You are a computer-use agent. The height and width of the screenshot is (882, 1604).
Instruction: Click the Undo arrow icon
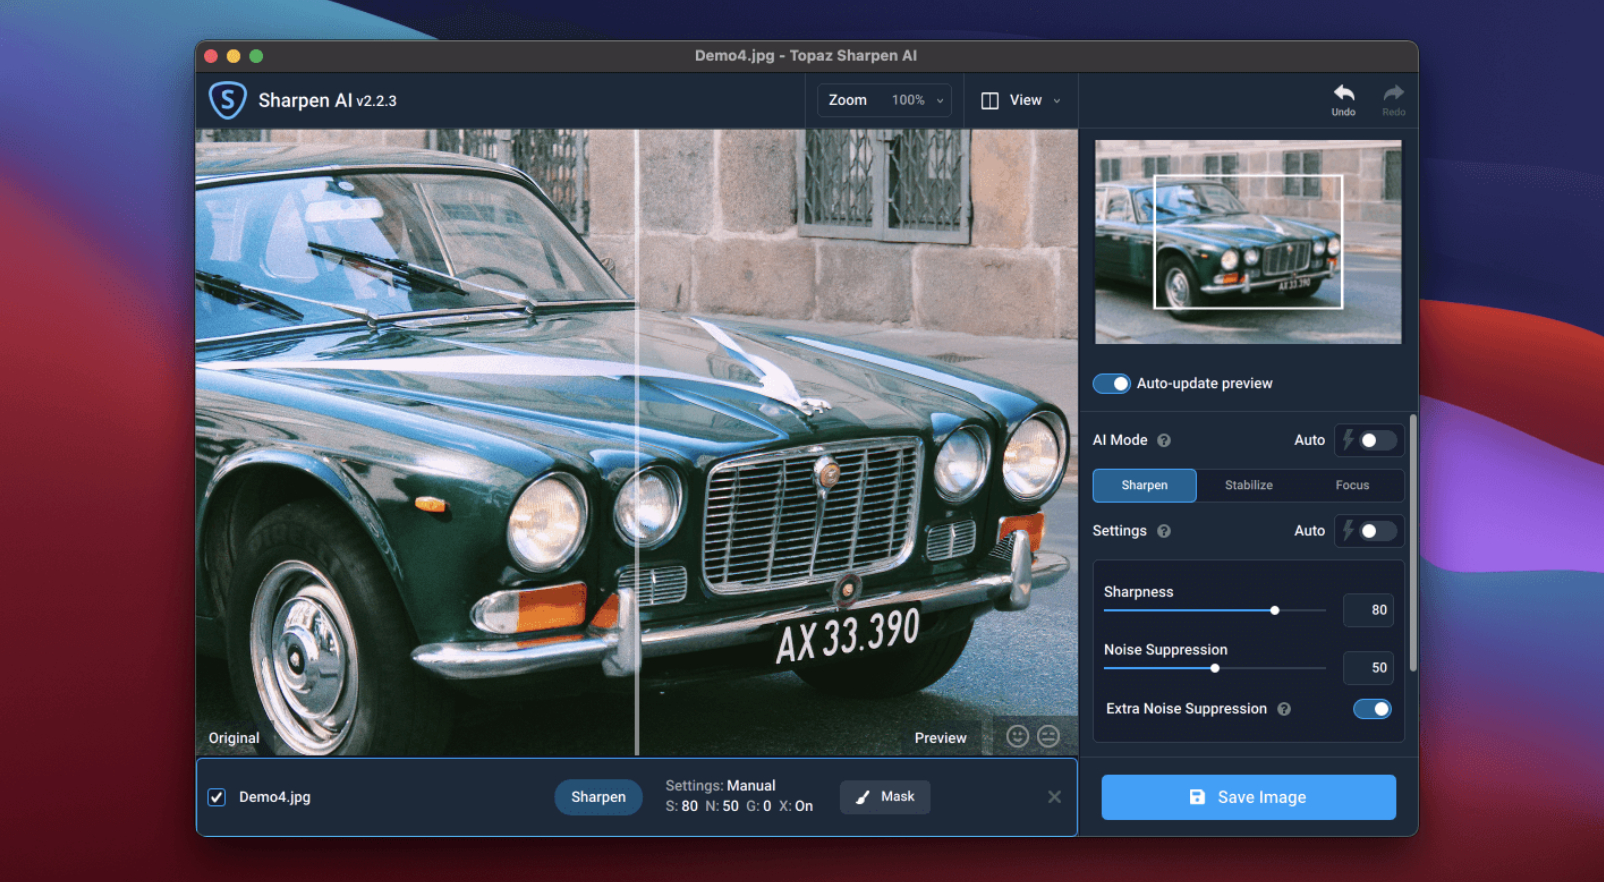[1343, 94]
